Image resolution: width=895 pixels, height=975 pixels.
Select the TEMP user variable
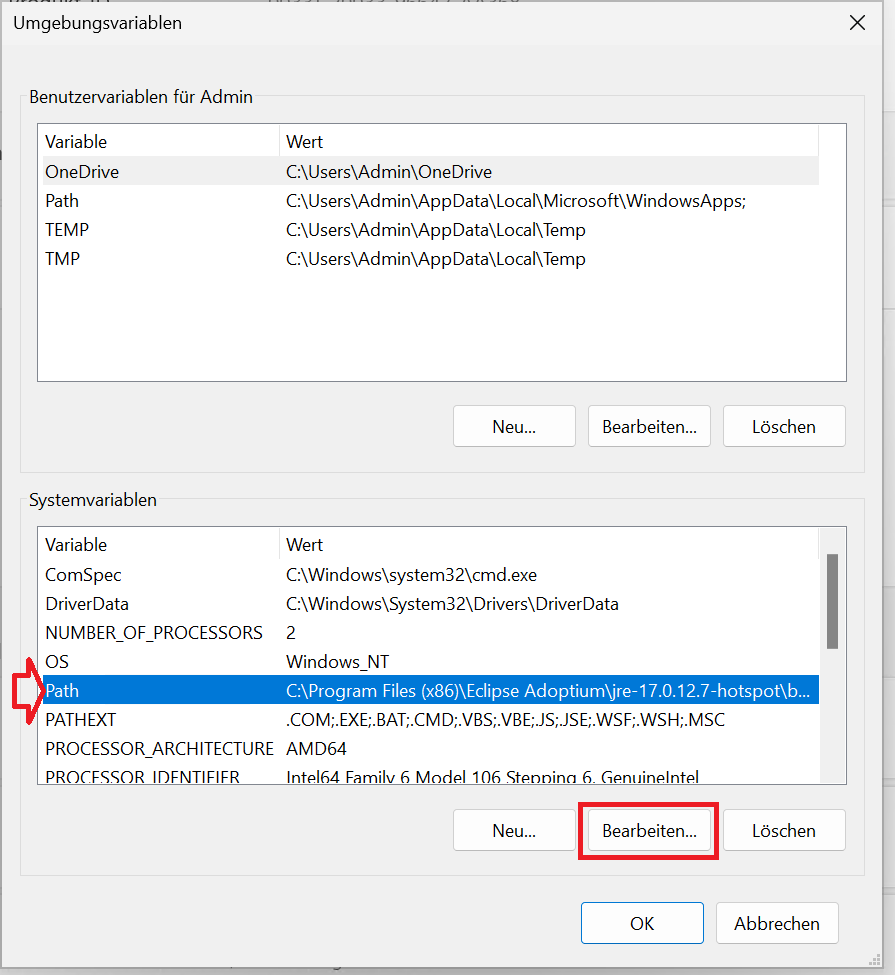click(x=429, y=230)
